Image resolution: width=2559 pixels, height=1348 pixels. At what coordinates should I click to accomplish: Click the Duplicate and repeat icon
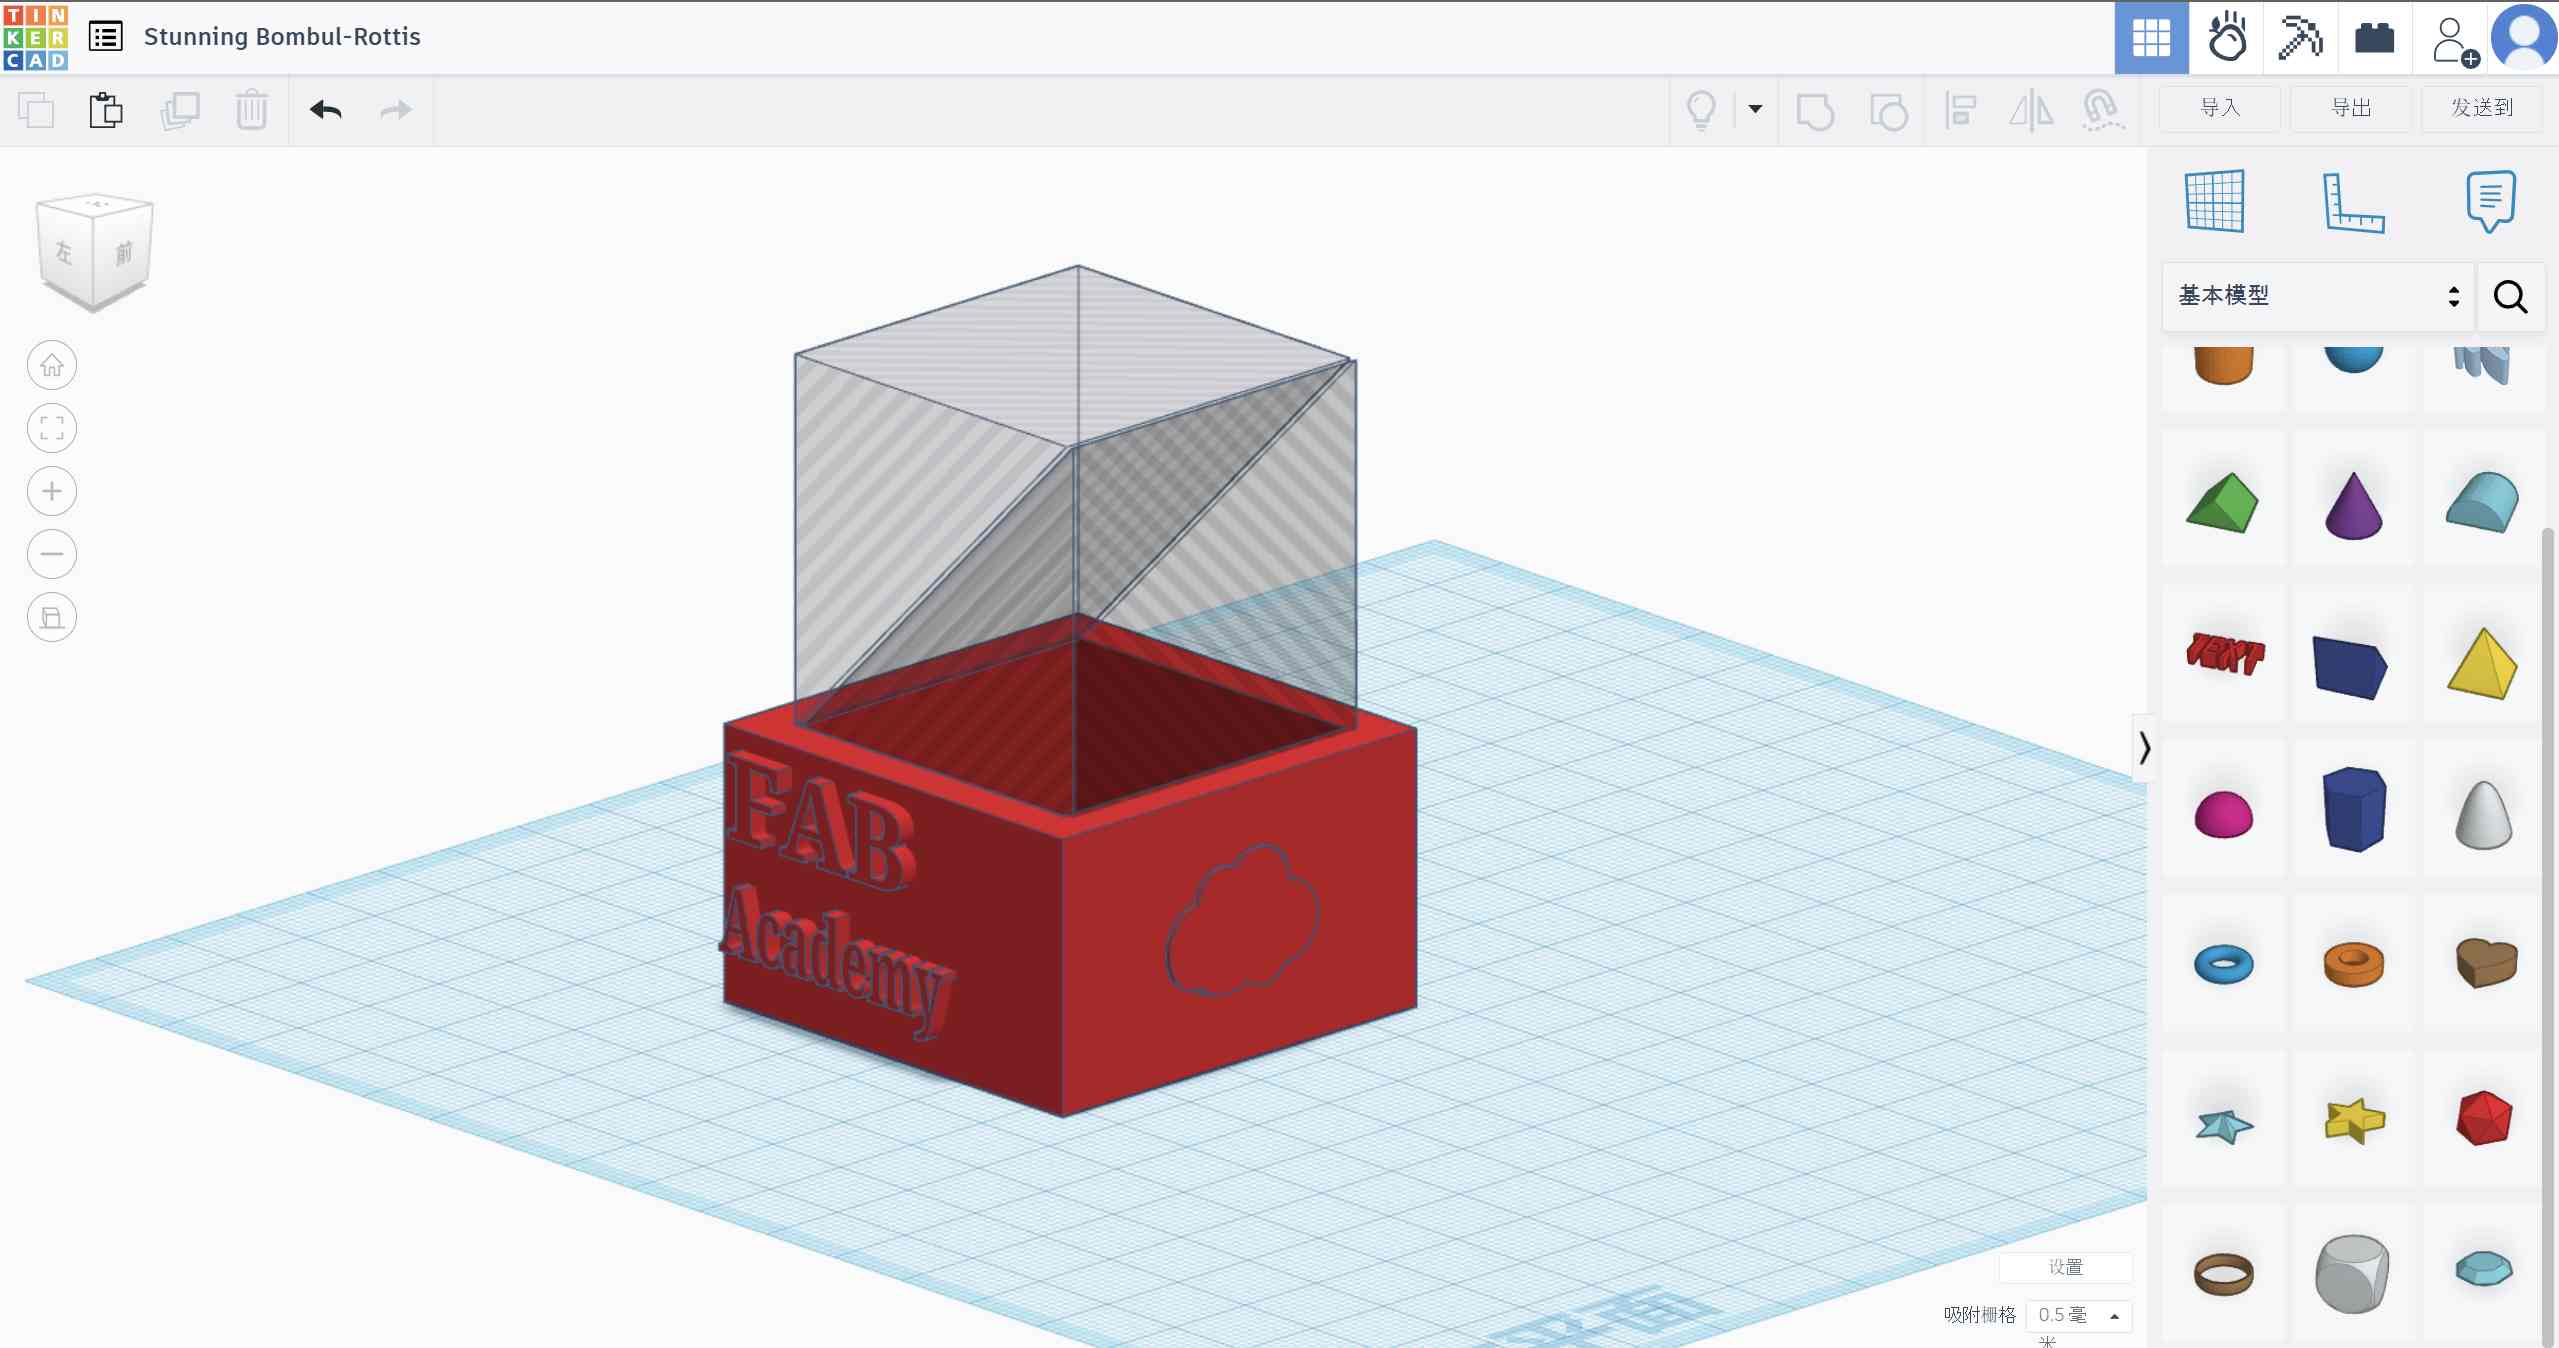point(180,110)
